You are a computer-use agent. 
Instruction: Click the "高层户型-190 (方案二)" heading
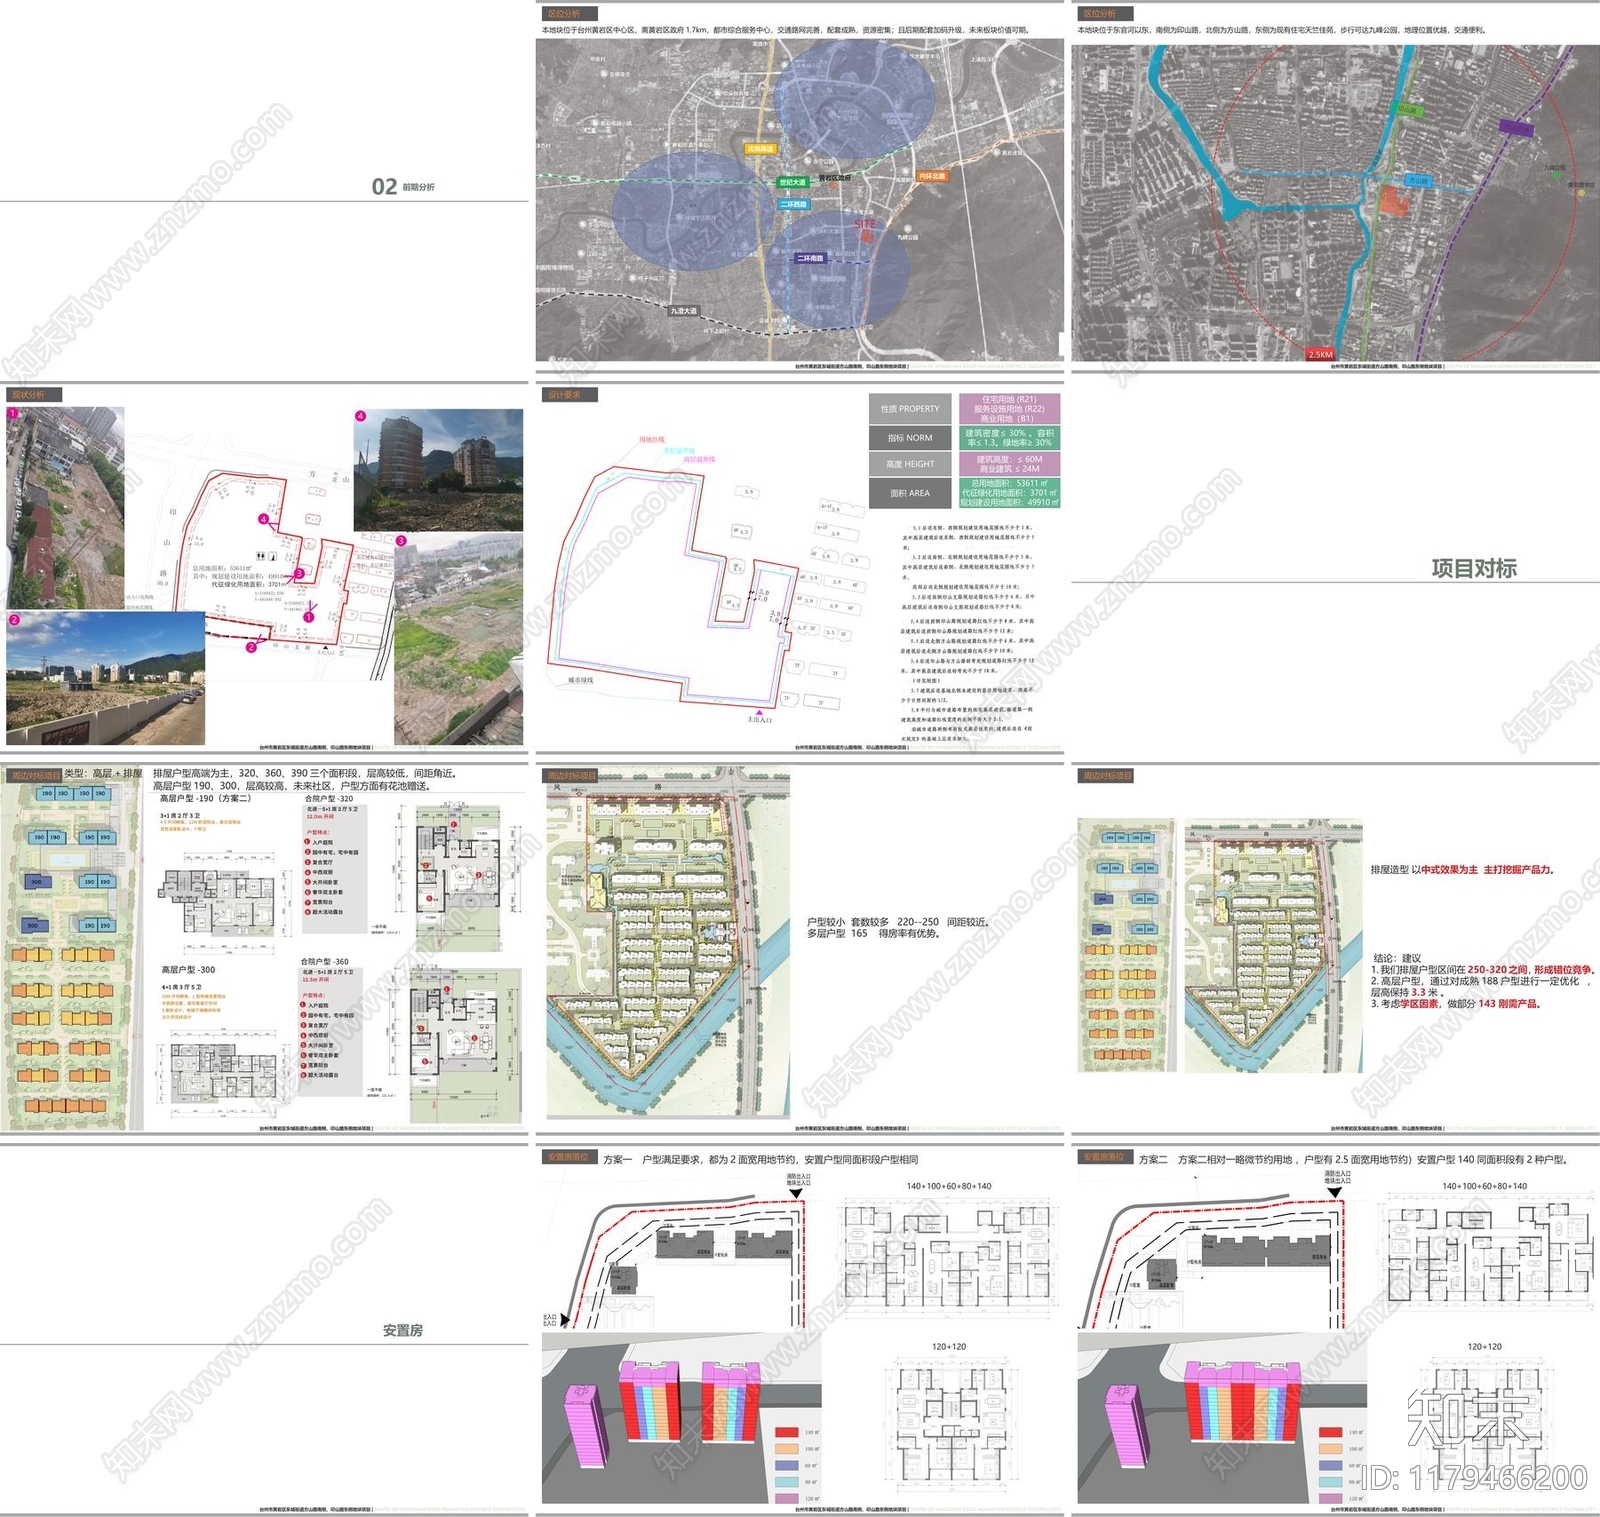(x=206, y=798)
